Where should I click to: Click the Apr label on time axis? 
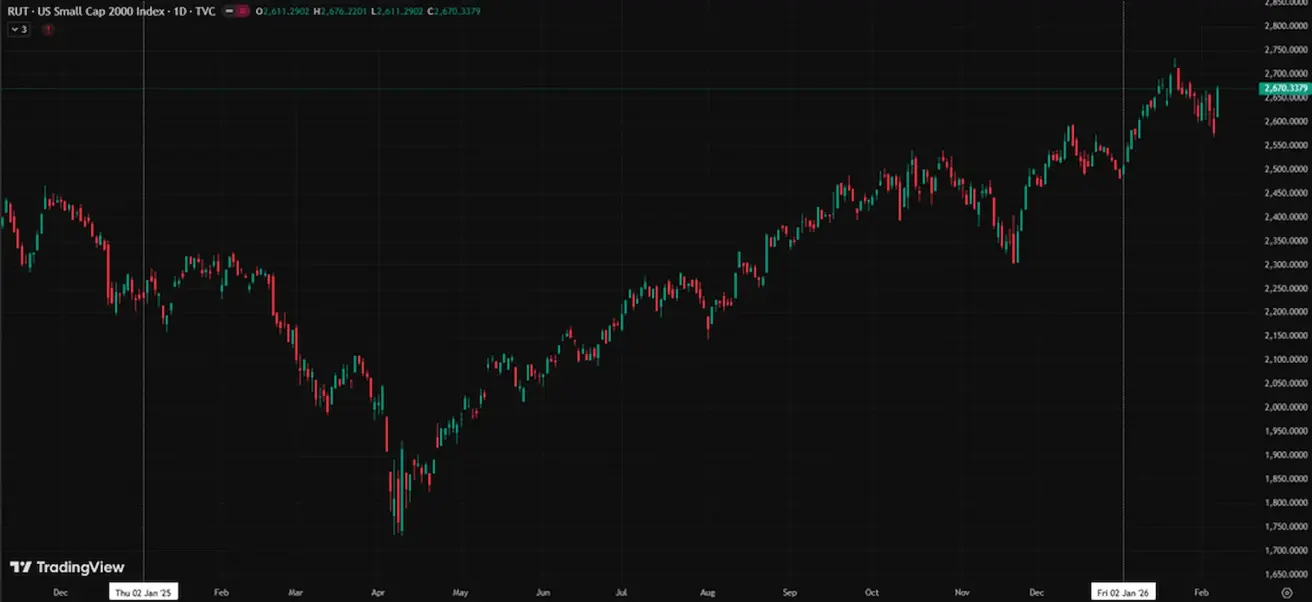pos(377,592)
